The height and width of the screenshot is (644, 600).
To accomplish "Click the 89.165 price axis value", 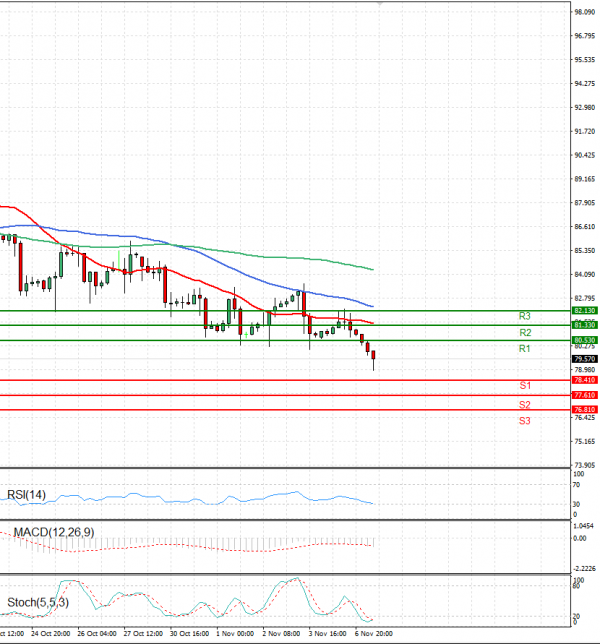I will pyautogui.click(x=584, y=179).
